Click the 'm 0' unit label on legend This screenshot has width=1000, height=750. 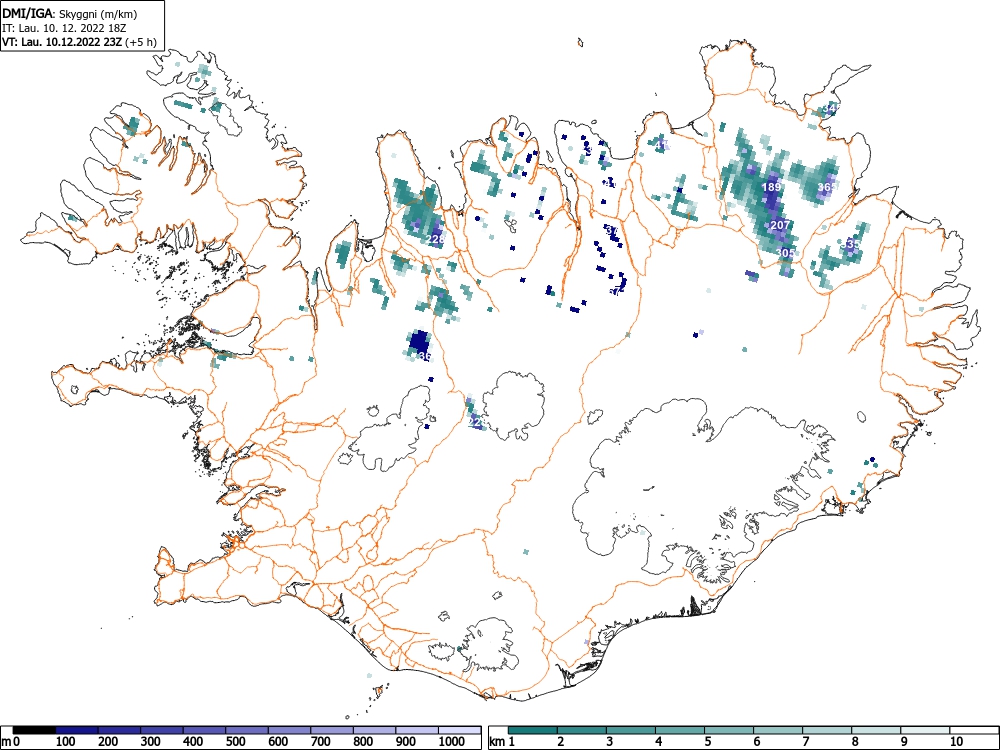pos(11,741)
